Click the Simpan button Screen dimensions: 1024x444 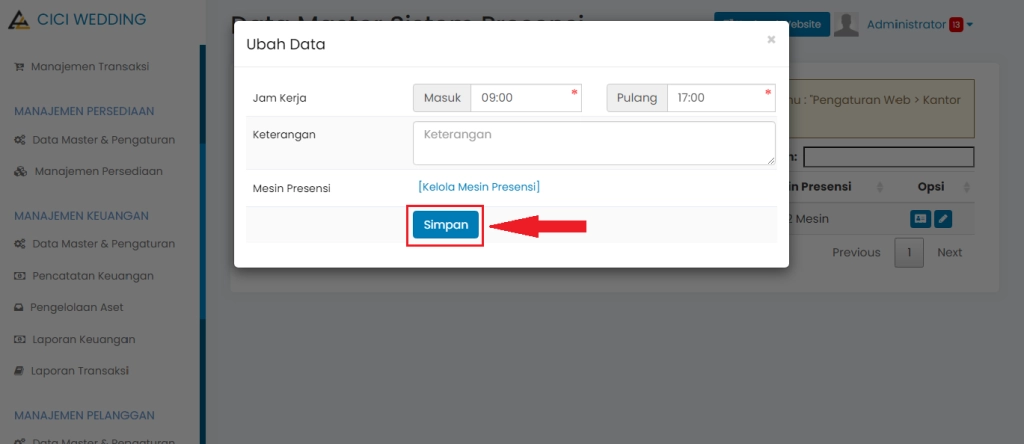click(x=445, y=225)
